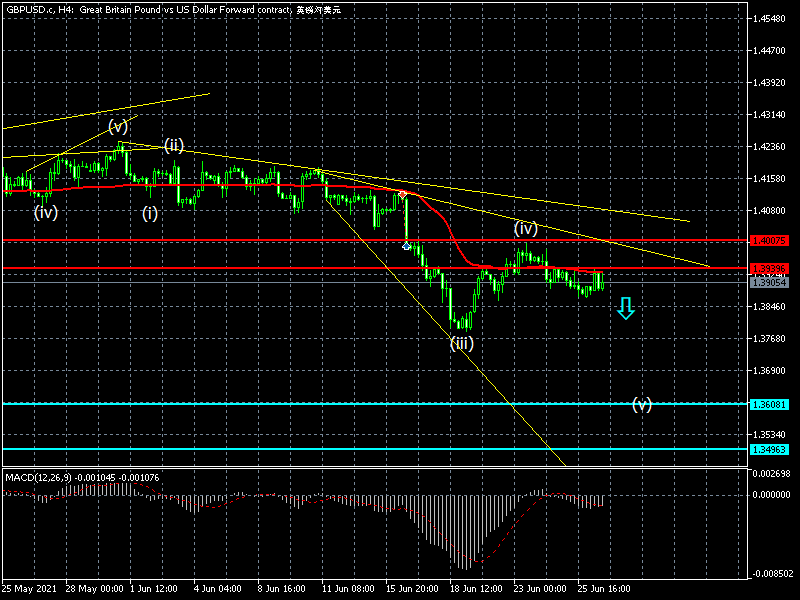Click the cyan down arrow on chart
Screen dimensions: 800x600
(625, 308)
